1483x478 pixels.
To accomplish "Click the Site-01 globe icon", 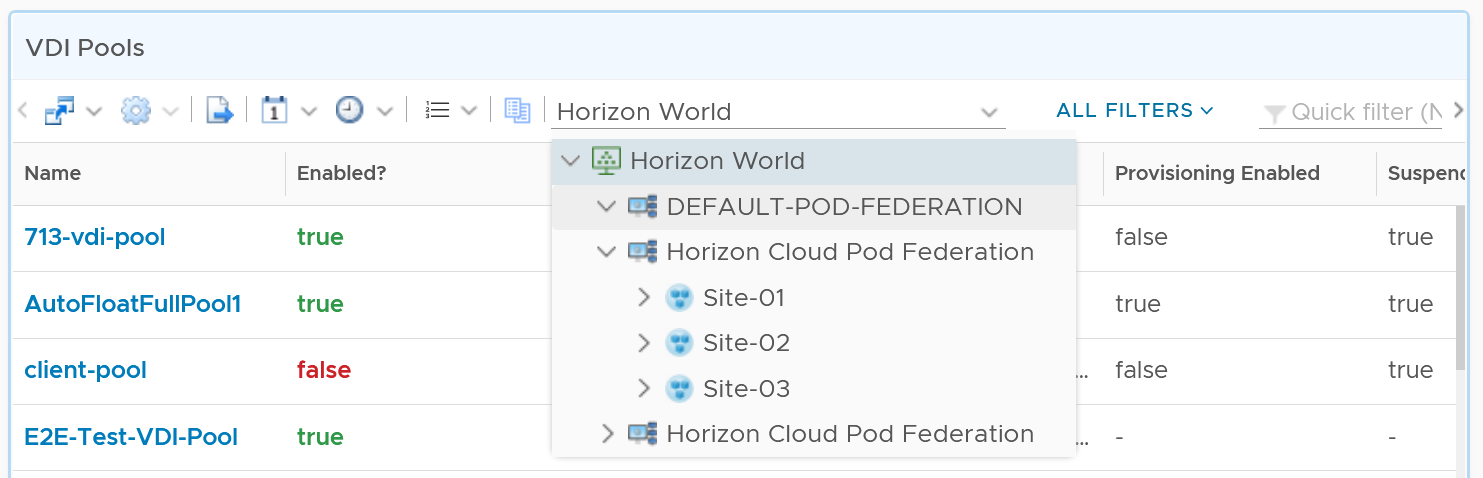I will 679,298.
